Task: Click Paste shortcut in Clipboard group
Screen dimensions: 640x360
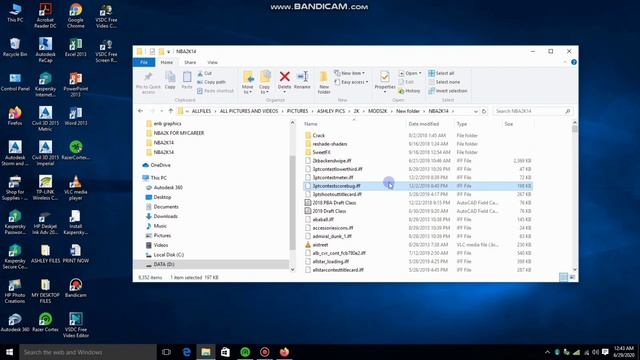Action: point(216,91)
